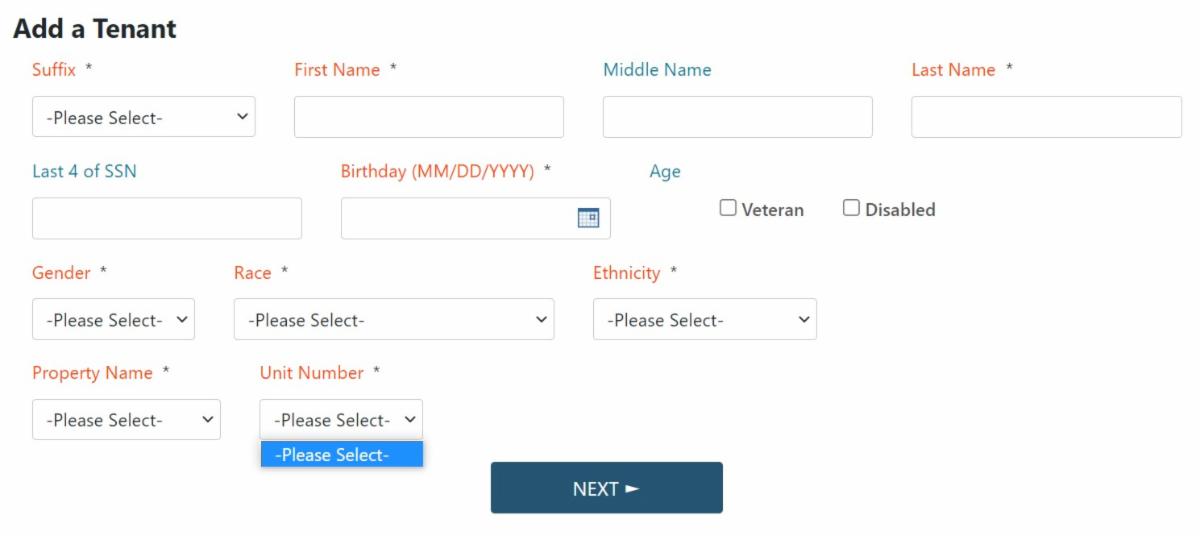Click the Unit Number dropdown
The image size is (1200, 536).
click(x=341, y=420)
